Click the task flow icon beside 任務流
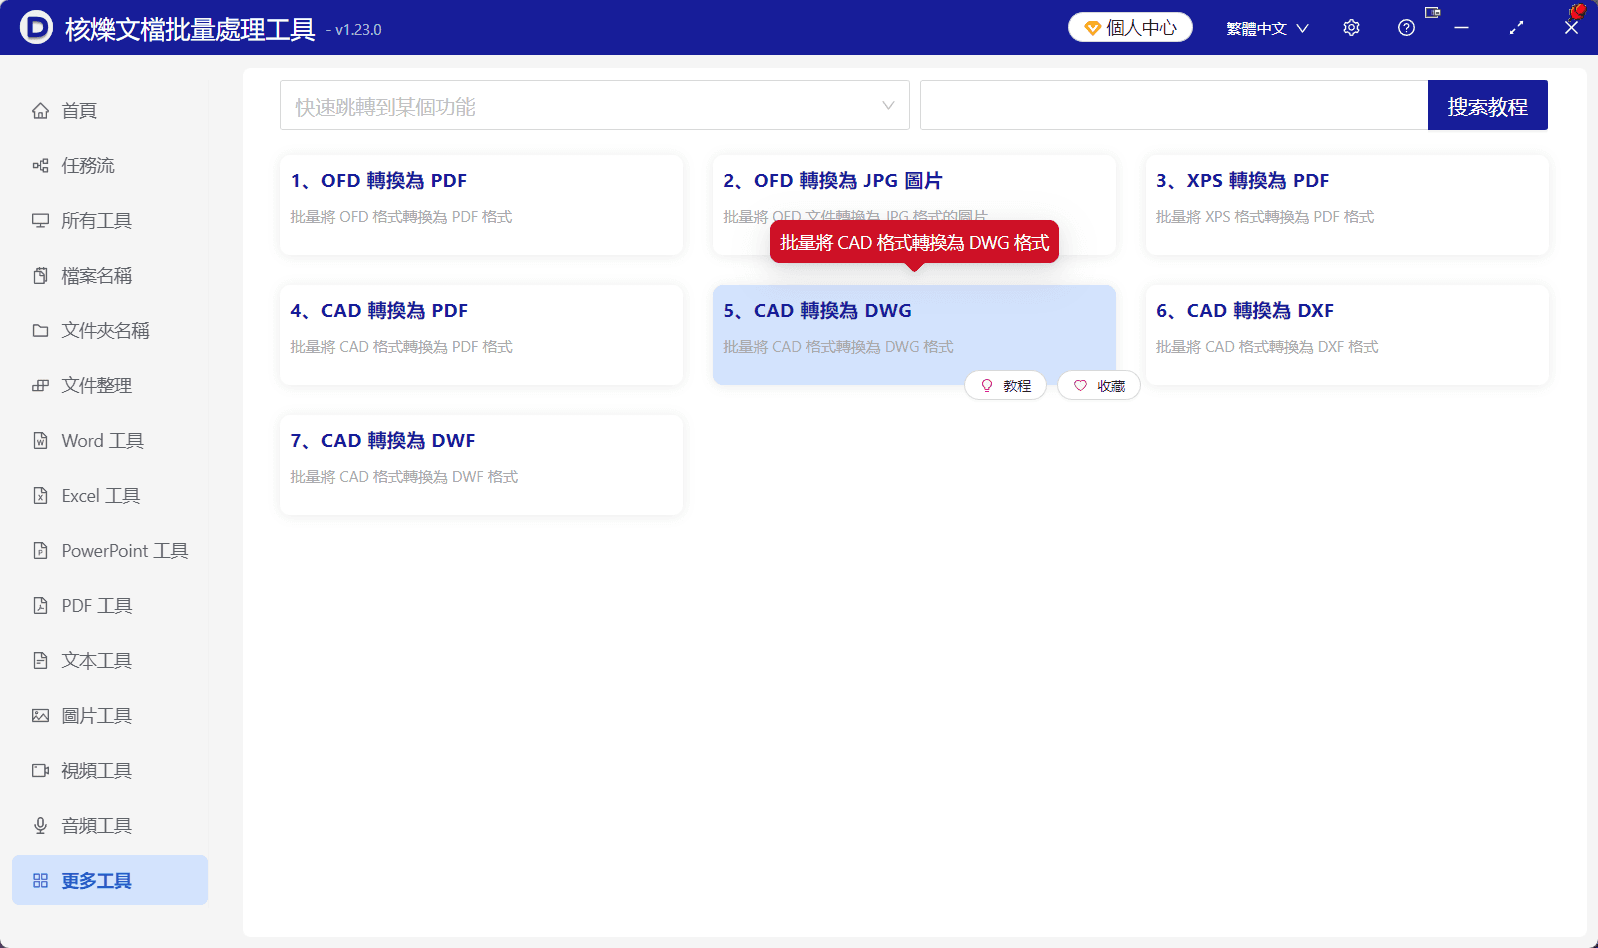 coord(40,165)
